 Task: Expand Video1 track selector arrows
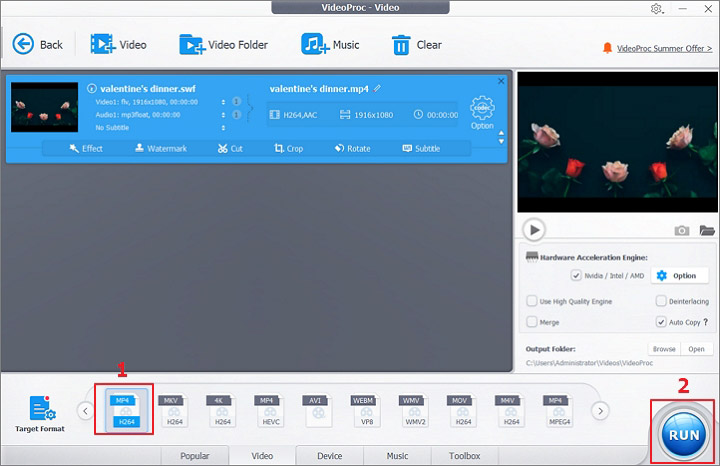(223, 102)
